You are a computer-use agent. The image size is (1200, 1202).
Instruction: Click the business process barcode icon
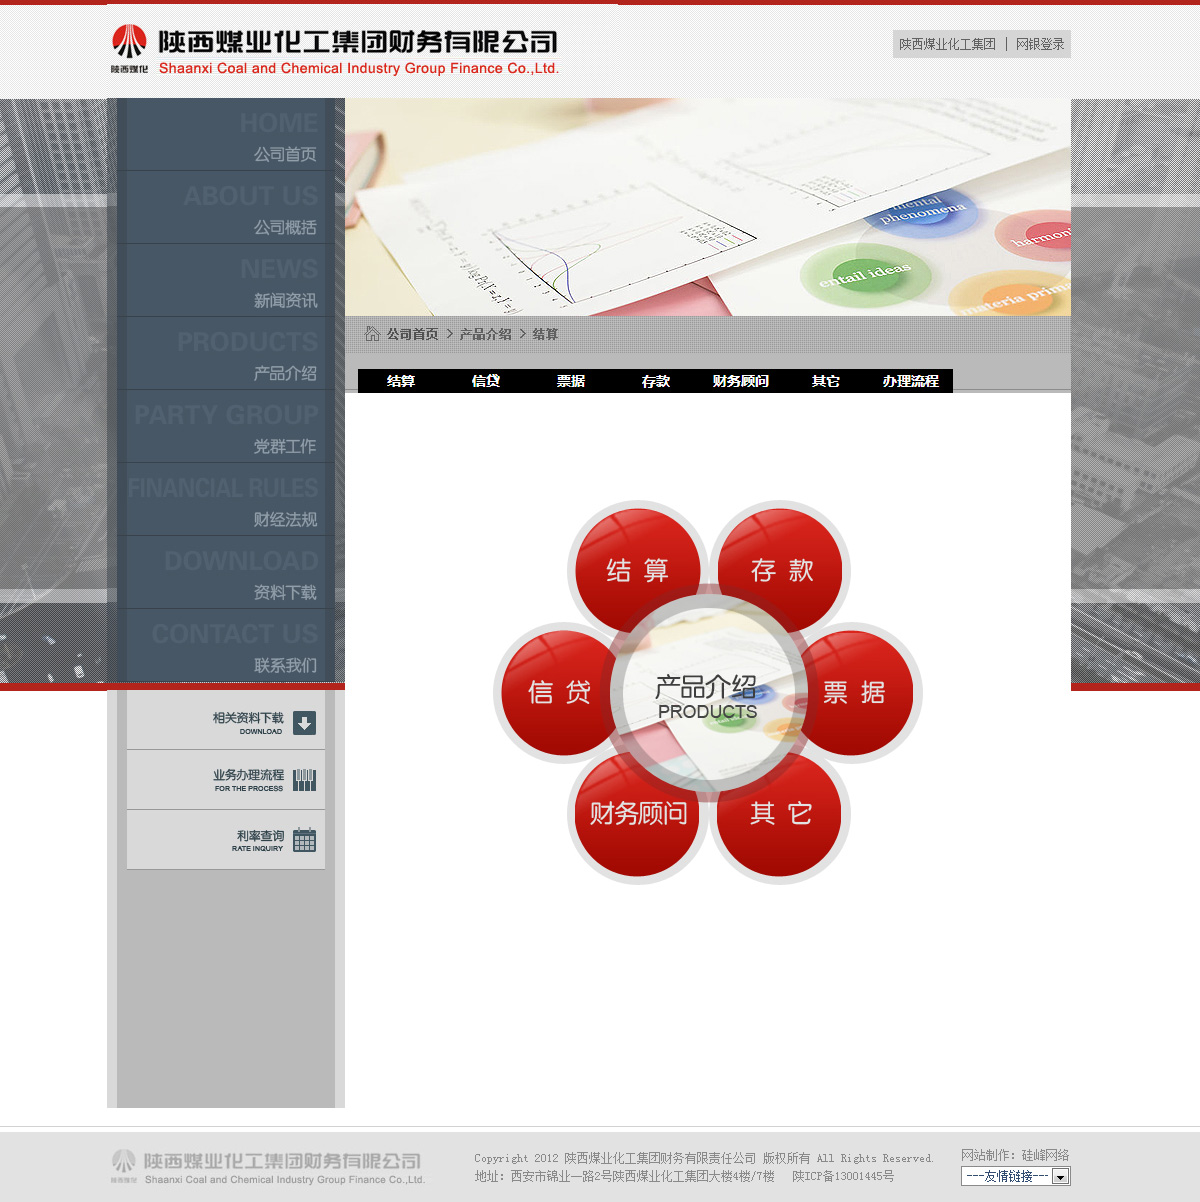point(305,781)
